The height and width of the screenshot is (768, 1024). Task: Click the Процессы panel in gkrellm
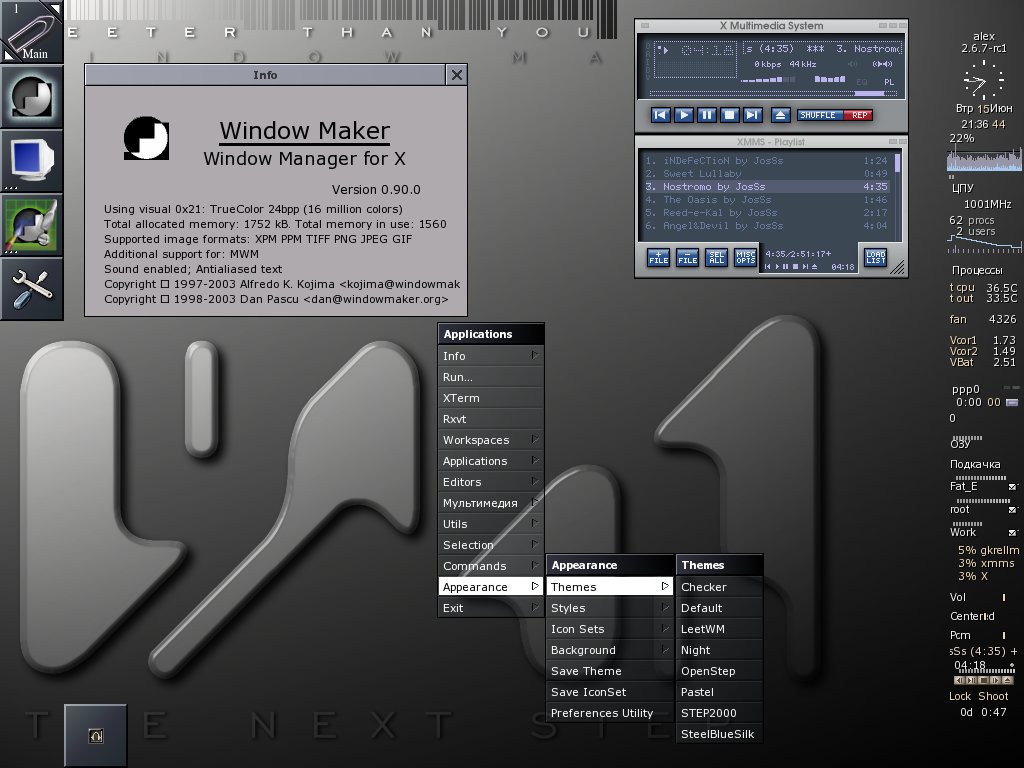click(x=977, y=270)
